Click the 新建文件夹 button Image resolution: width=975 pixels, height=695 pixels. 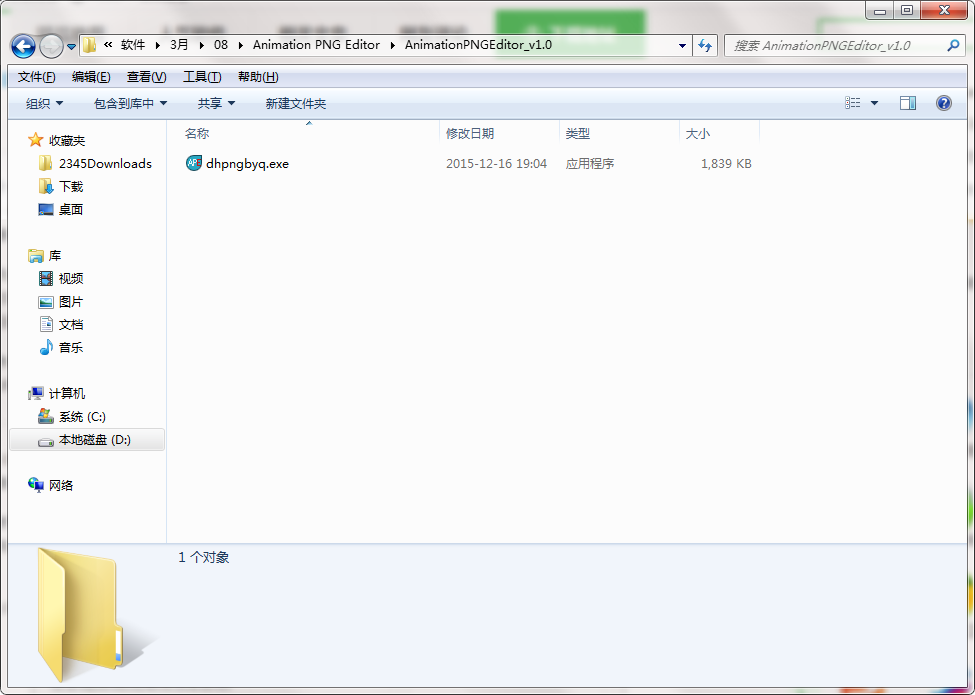coord(295,104)
